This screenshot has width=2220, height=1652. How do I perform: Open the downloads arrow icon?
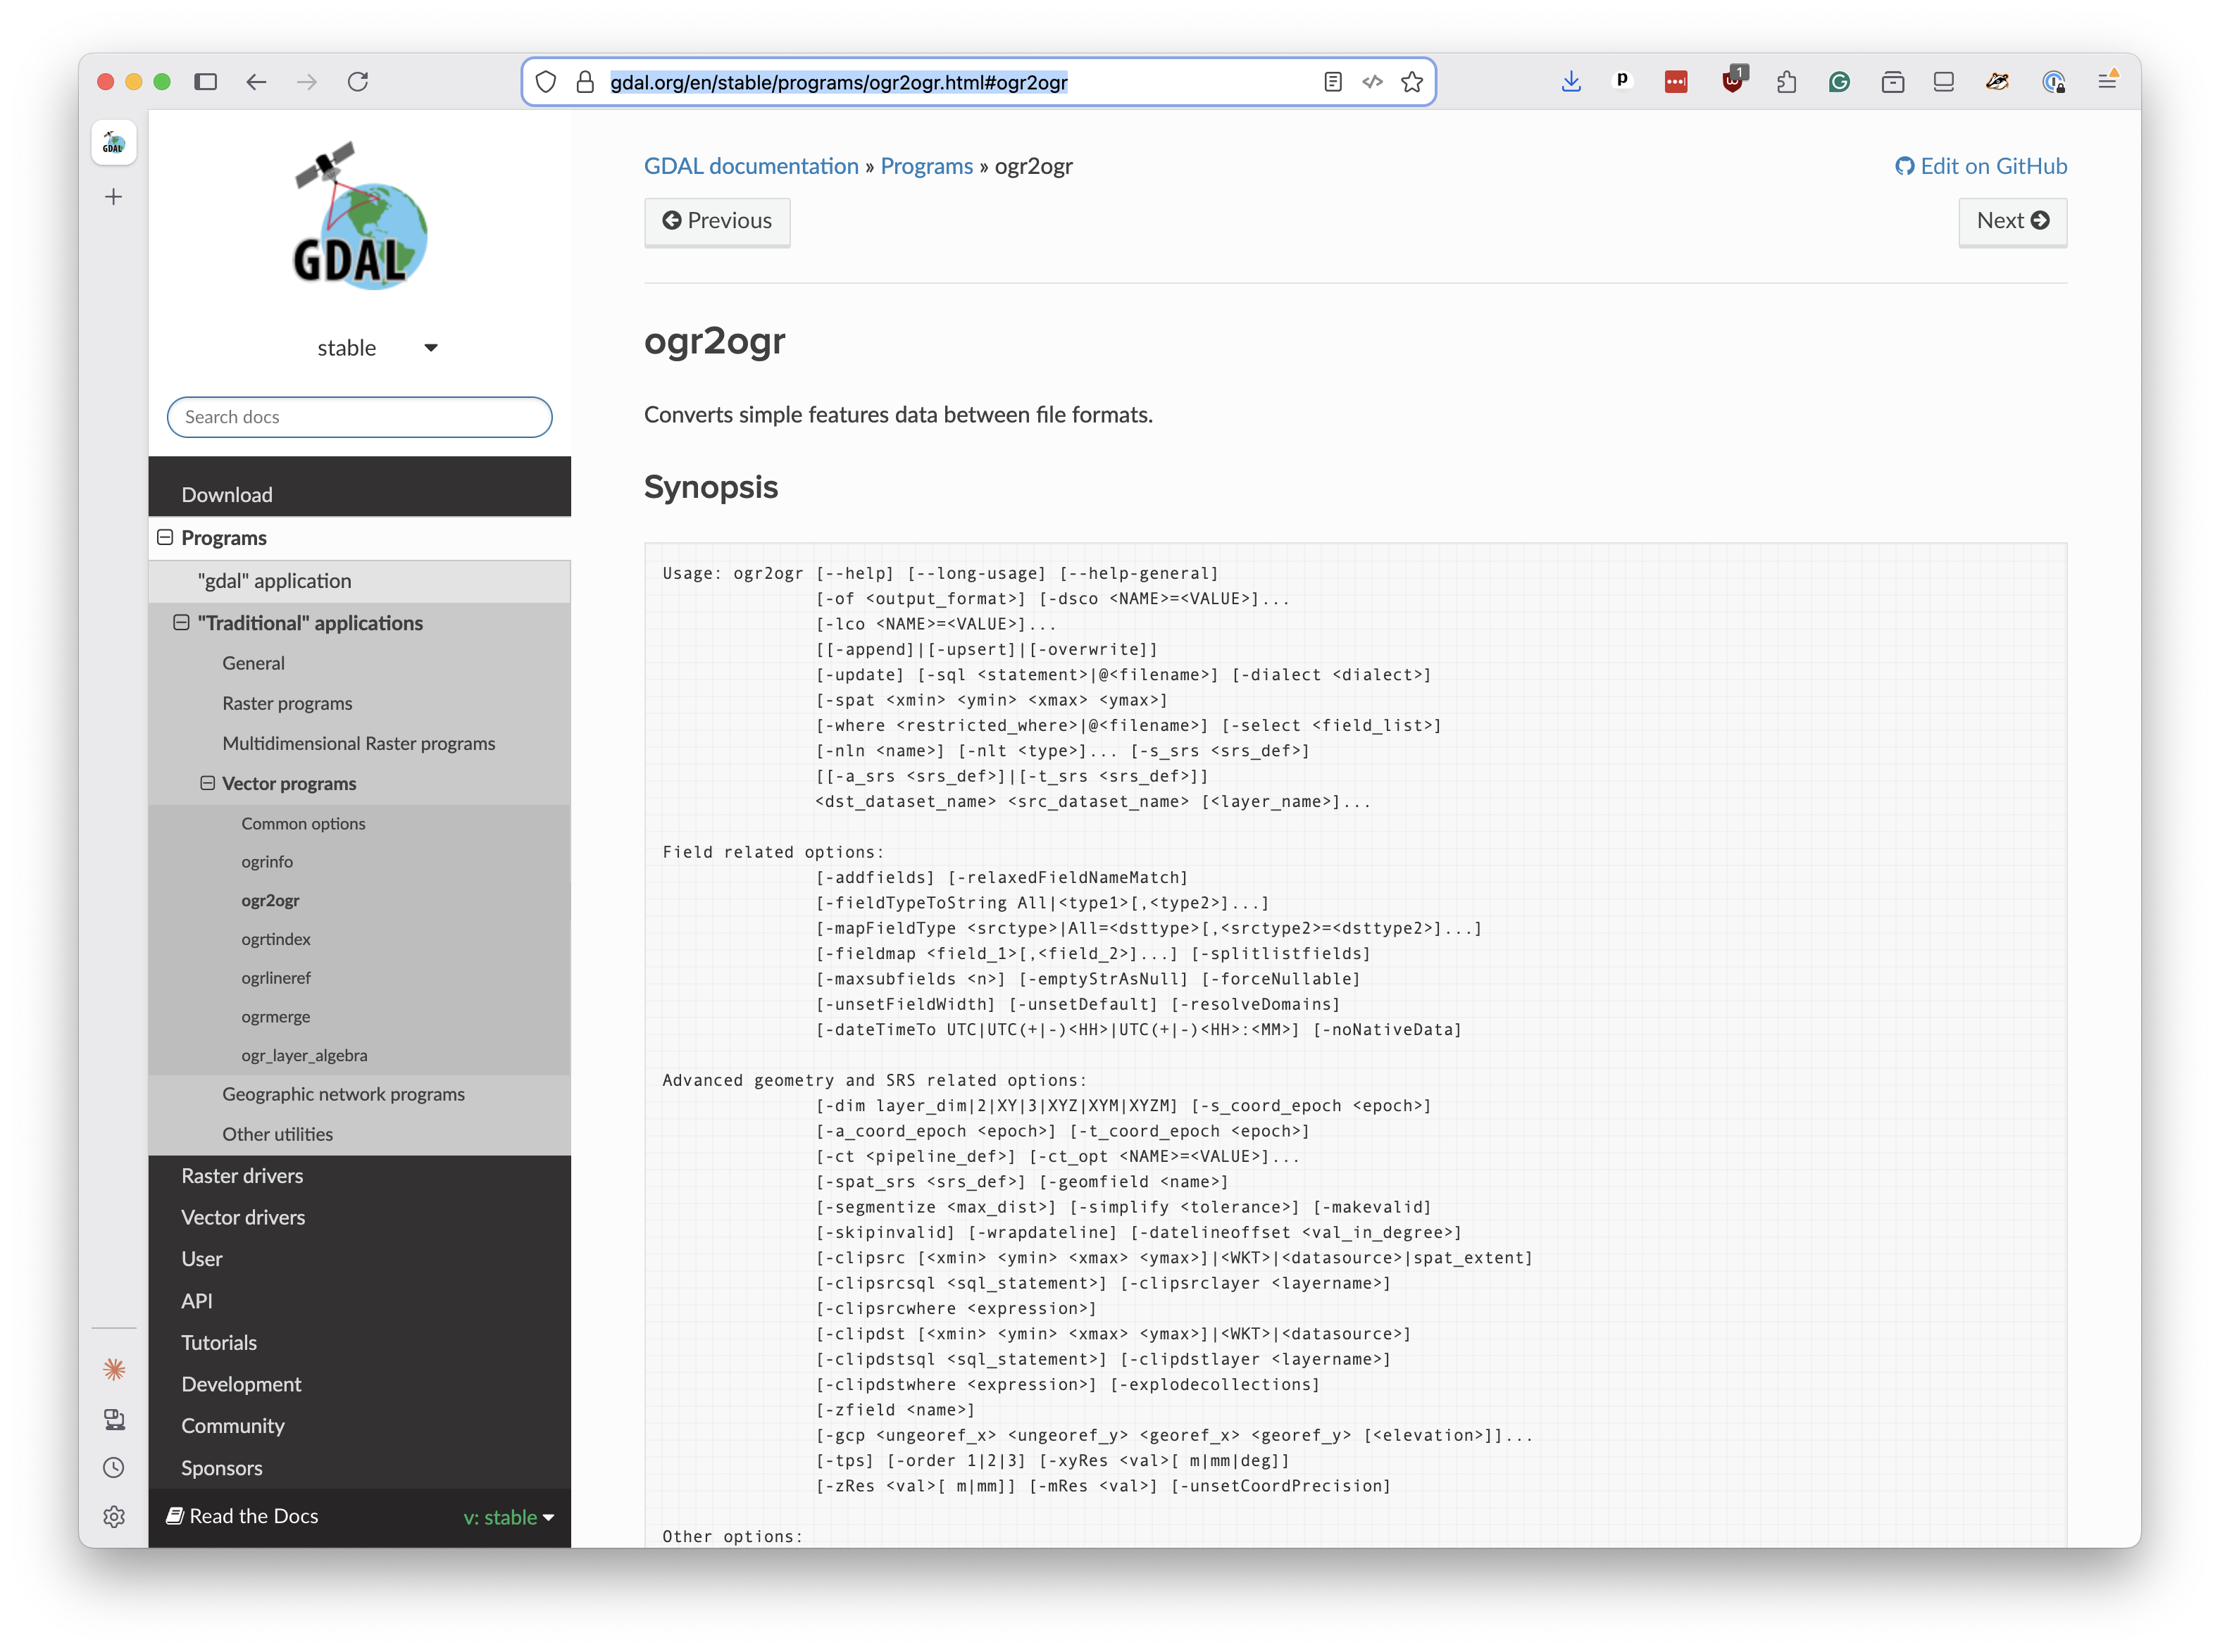[x=1571, y=82]
